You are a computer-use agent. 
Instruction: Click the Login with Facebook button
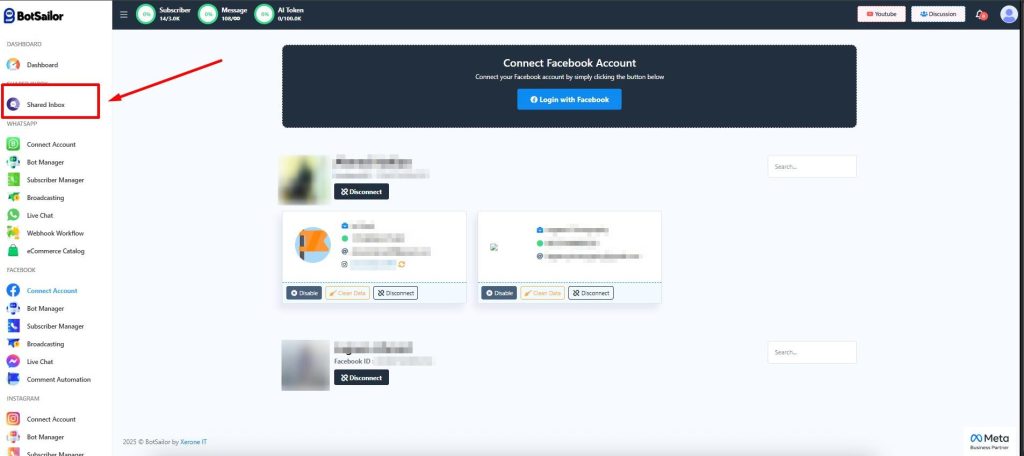tap(569, 99)
